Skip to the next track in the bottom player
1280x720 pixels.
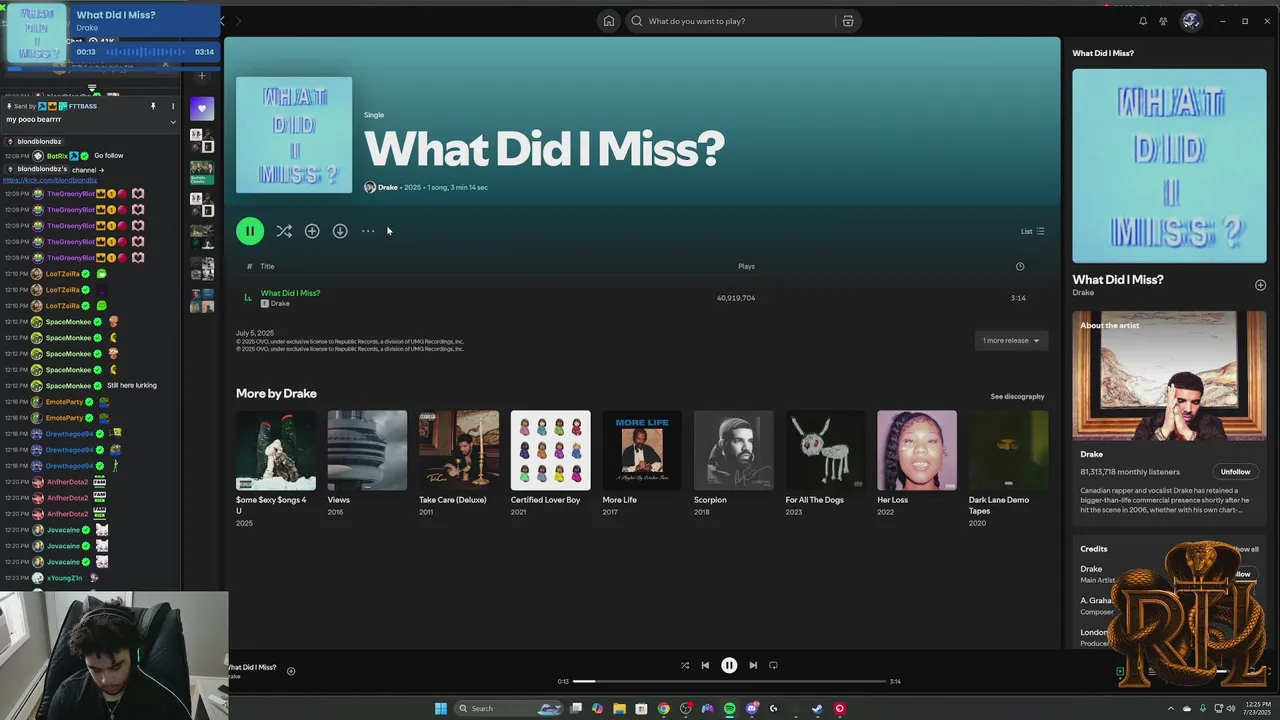click(753, 665)
